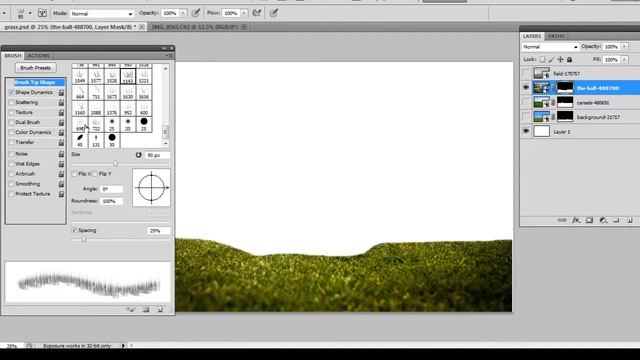The height and width of the screenshot is (360, 640).
Task: Open the Opacity slider arrow in options bar
Action: pyautogui.click(x=183, y=13)
